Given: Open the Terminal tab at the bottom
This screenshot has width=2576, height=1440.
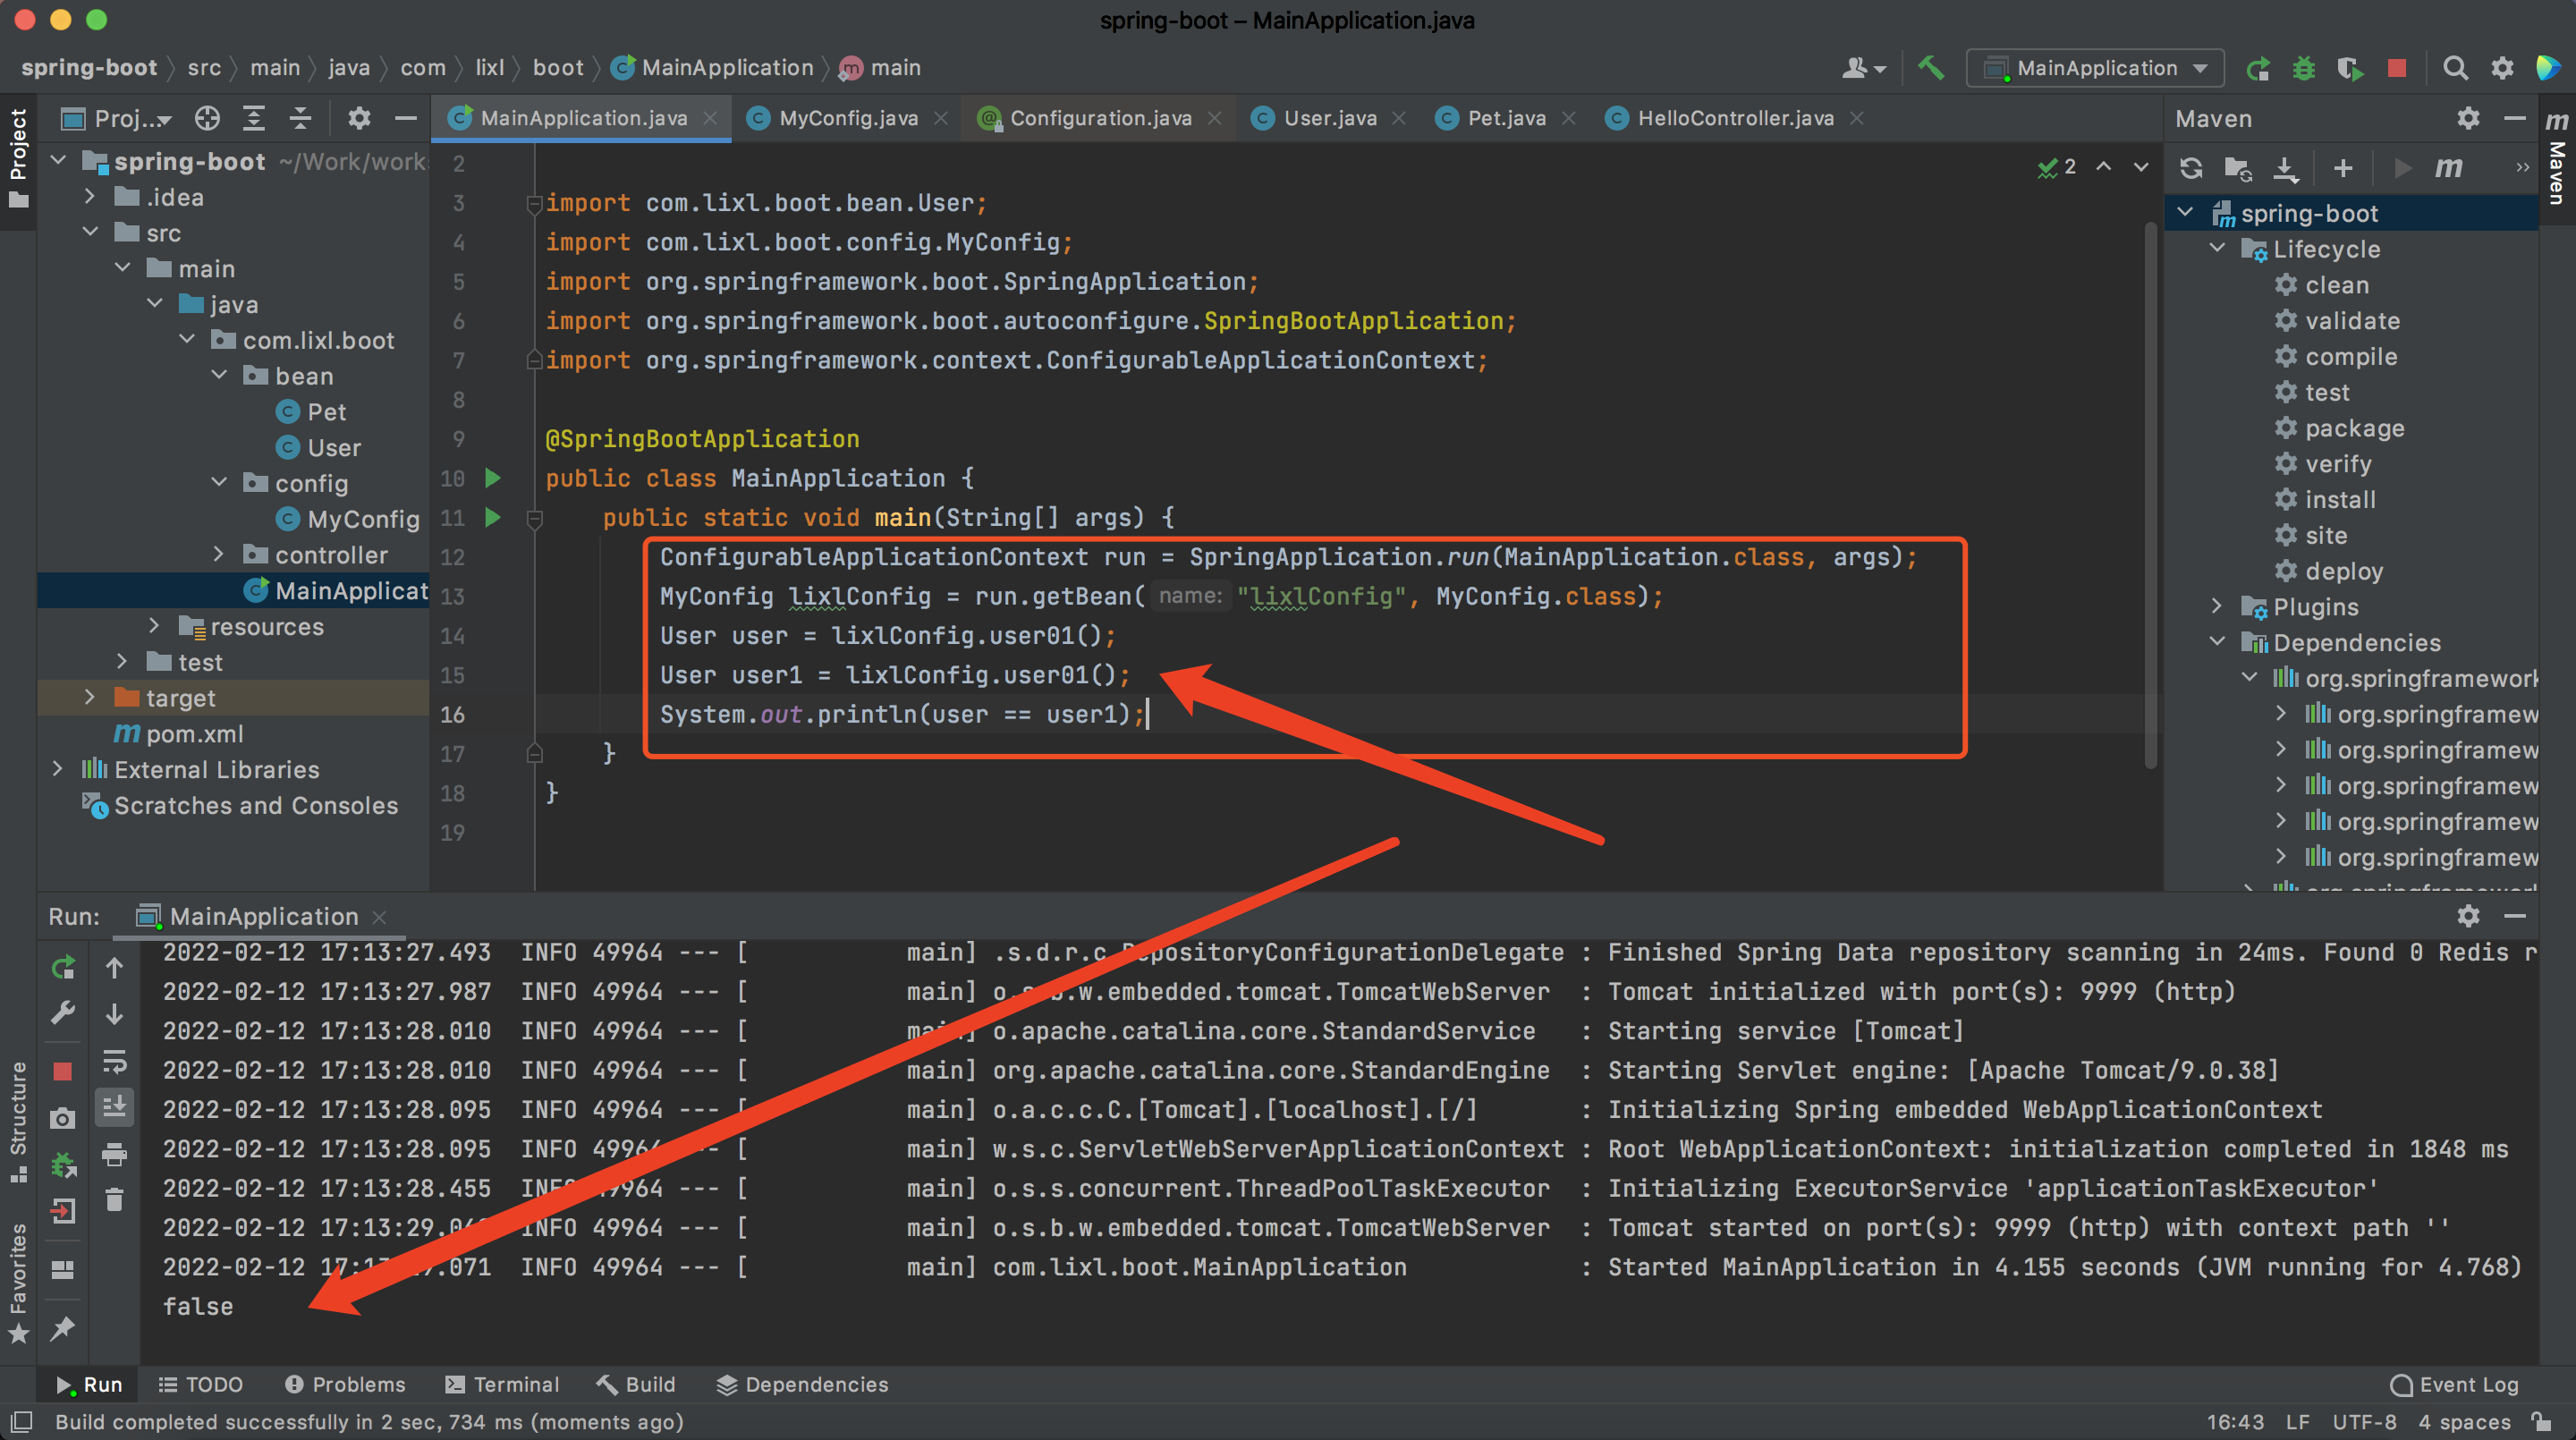Looking at the screenshot, I should 503,1384.
